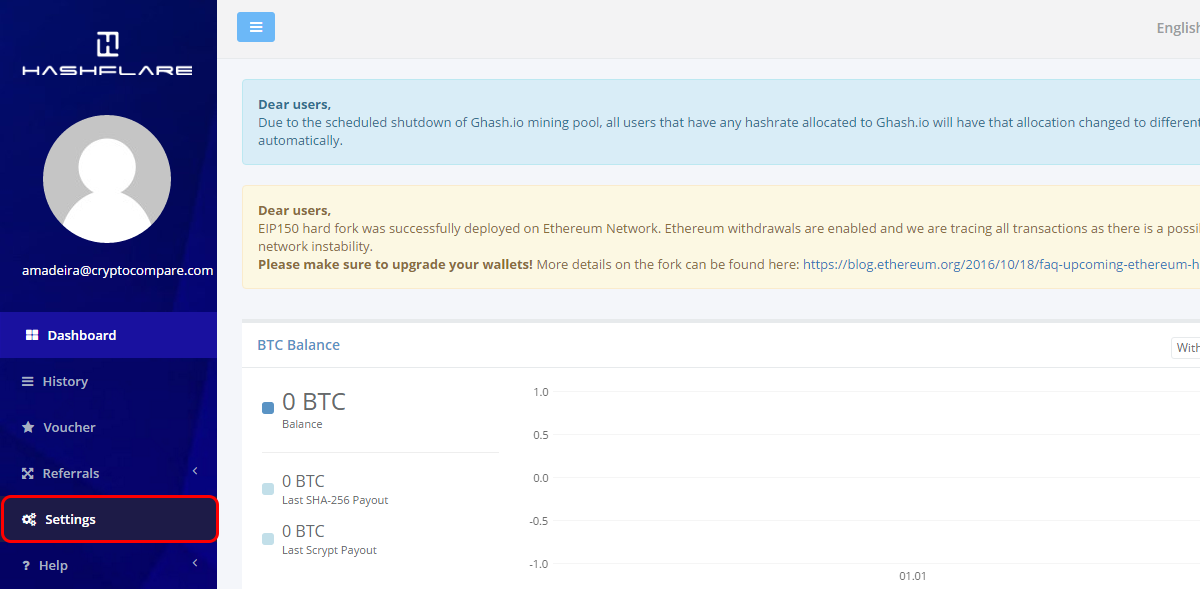The image size is (1200, 589).
Task: Click 'Please make sure to upgrade your wallets!'
Action: (395, 265)
